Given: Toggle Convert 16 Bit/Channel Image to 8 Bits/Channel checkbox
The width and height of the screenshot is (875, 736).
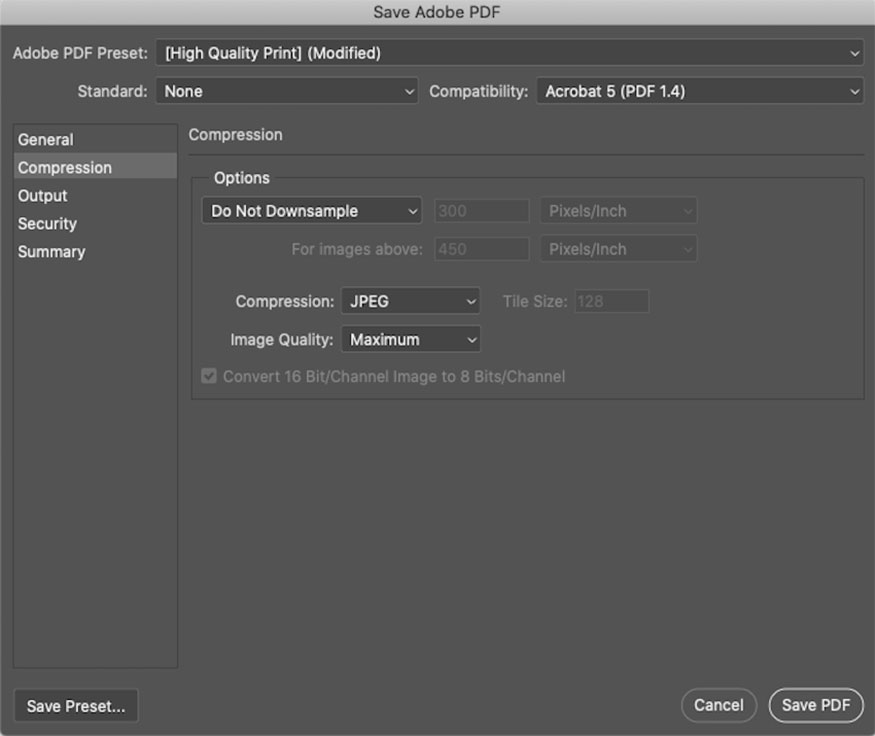Looking at the screenshot, I should pyautogui.click(x=209, y=376).
